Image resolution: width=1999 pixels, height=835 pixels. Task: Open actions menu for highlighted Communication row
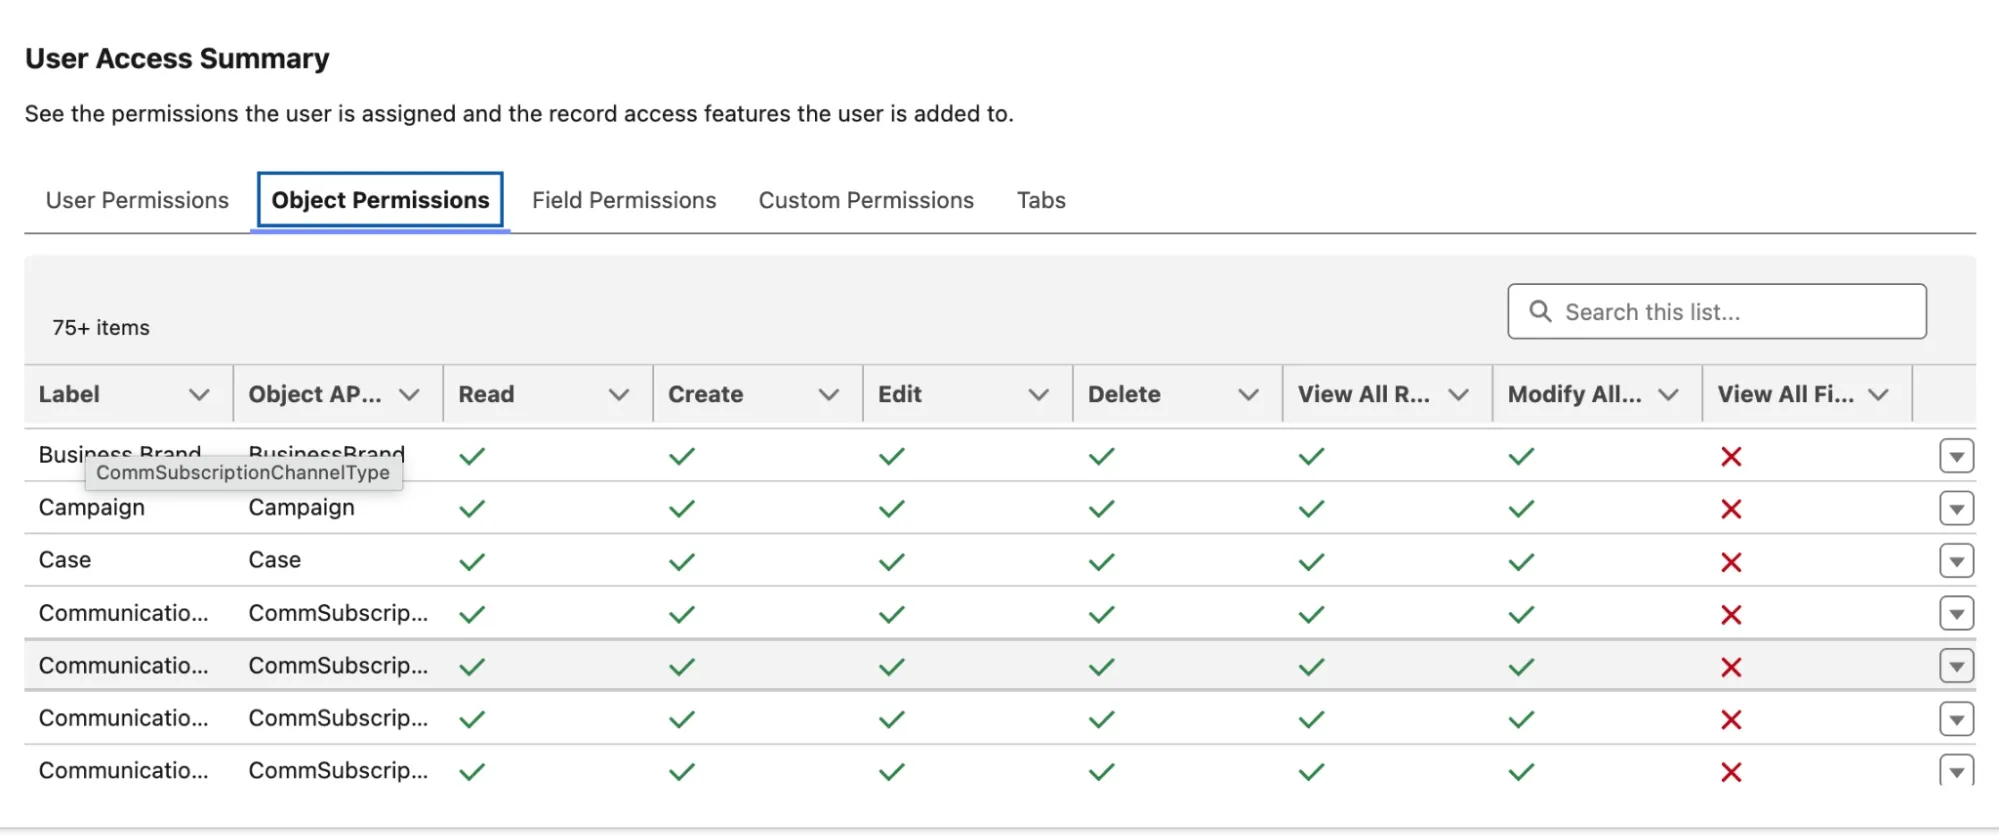coord(1956,666)
